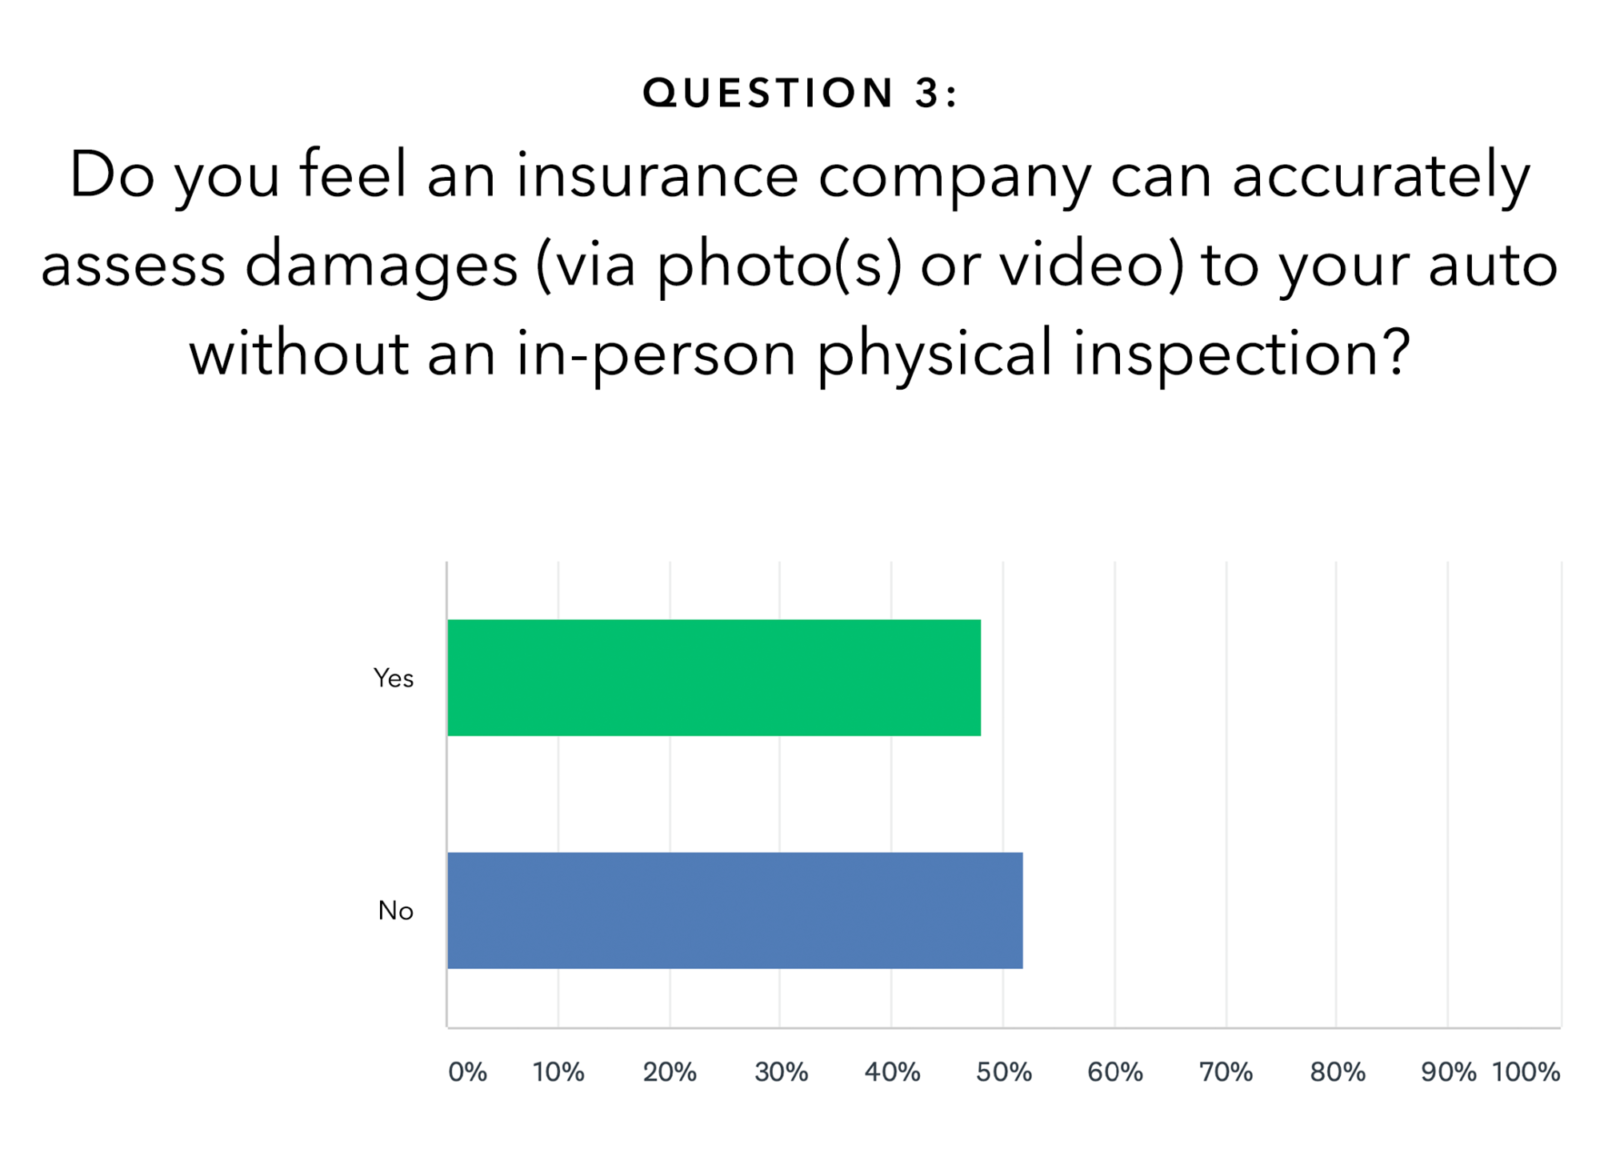
Task: Click the 30% axis tick label
Action: click(781, 1072)
